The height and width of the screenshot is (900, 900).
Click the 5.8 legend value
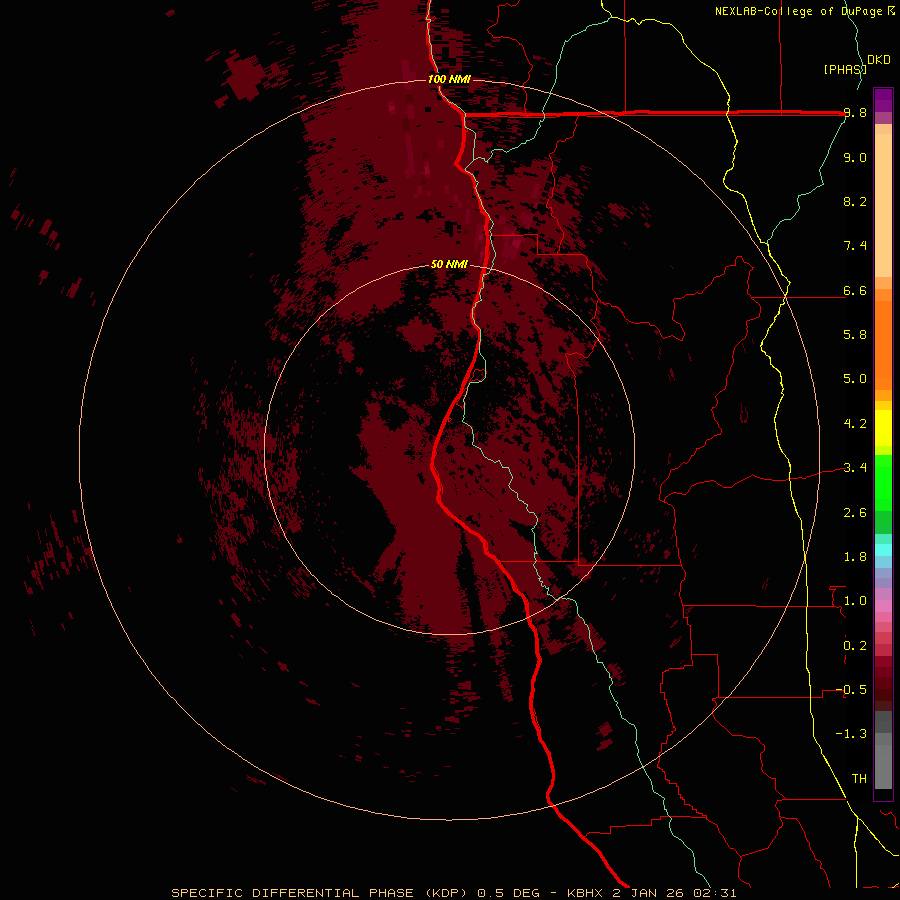point(855,335)
